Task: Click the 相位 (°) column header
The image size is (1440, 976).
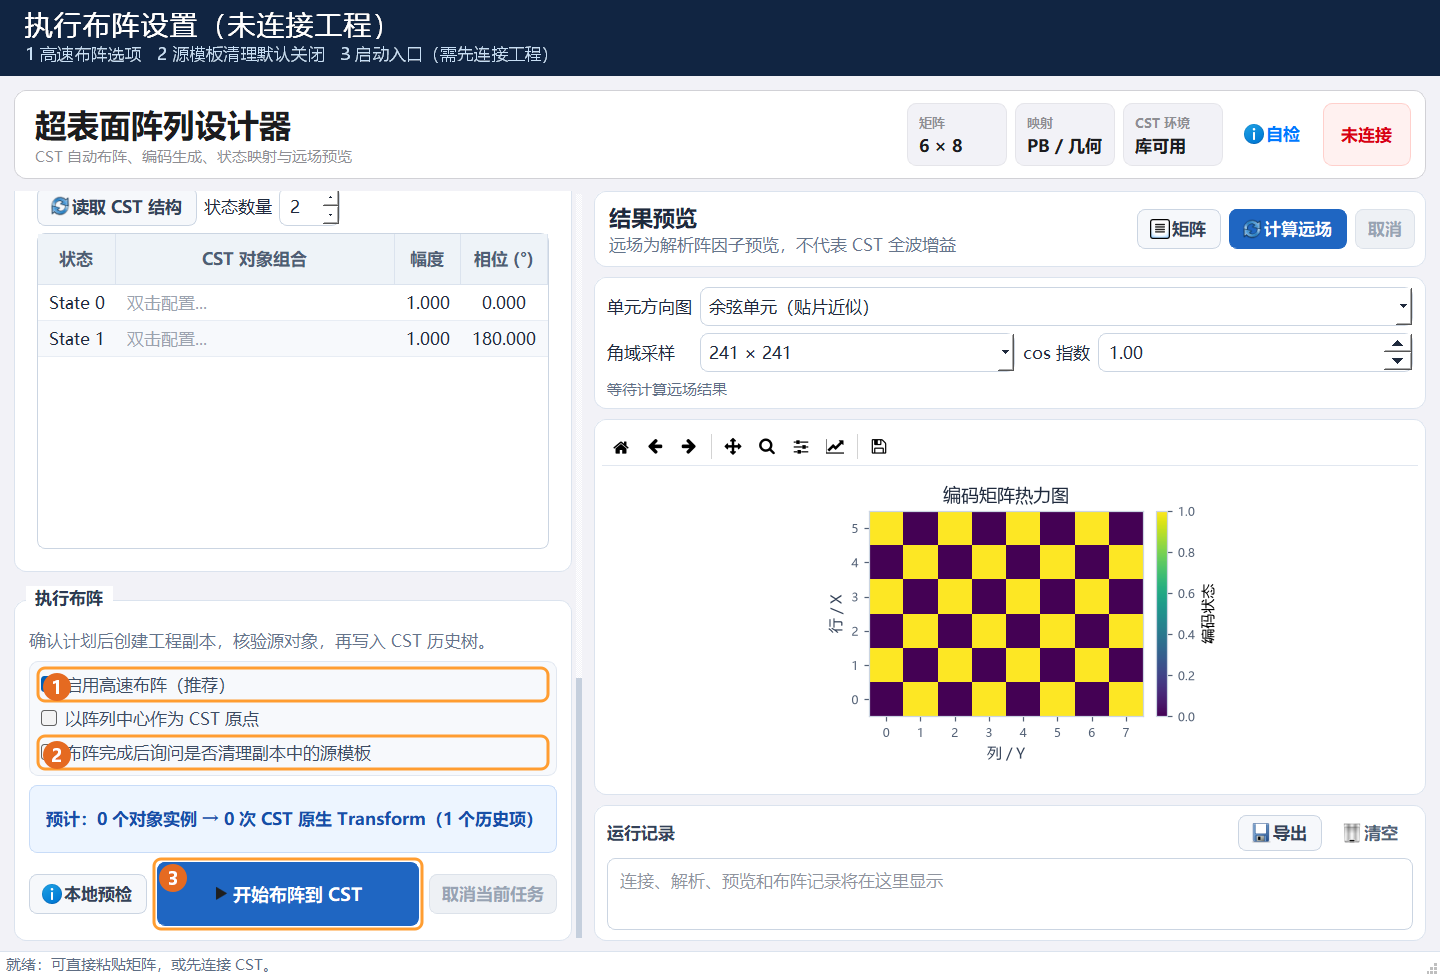Action: [504, 259]
